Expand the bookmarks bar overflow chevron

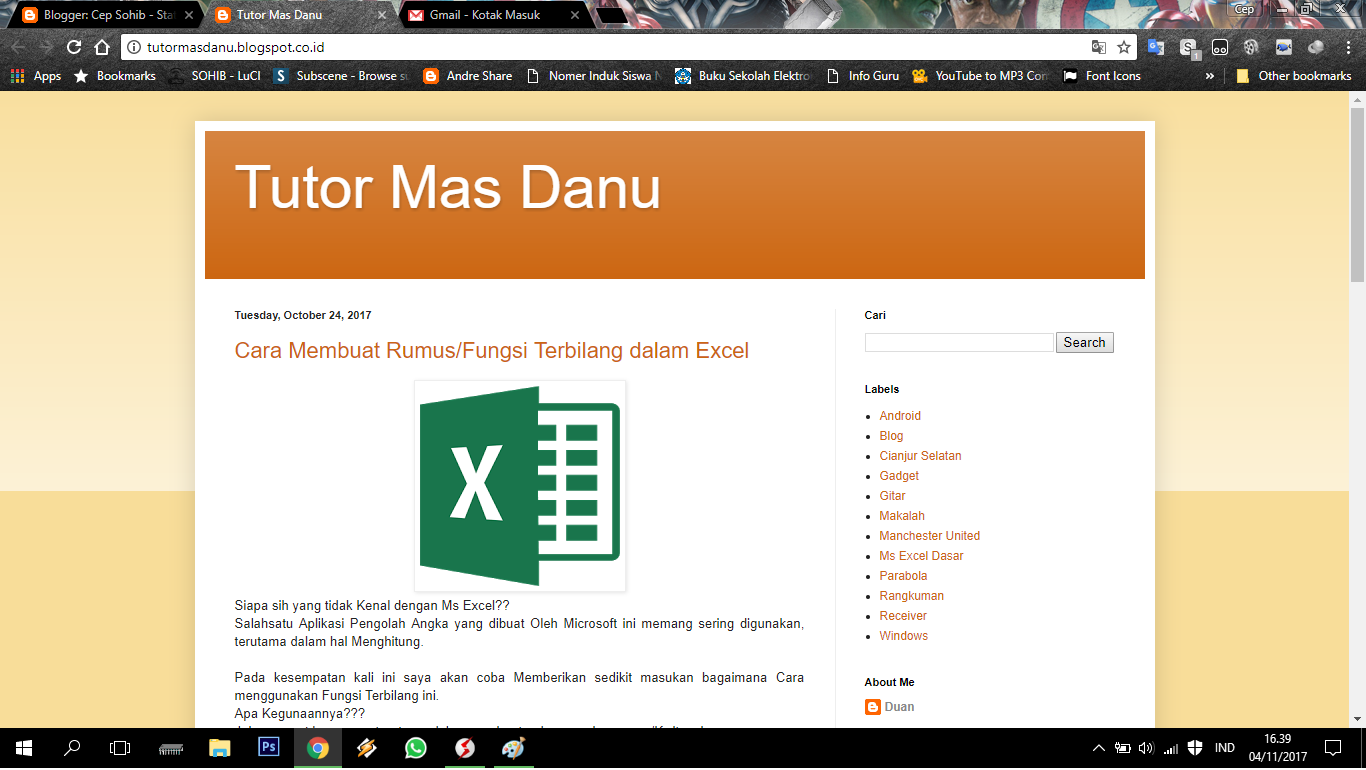click(1210, 76)
